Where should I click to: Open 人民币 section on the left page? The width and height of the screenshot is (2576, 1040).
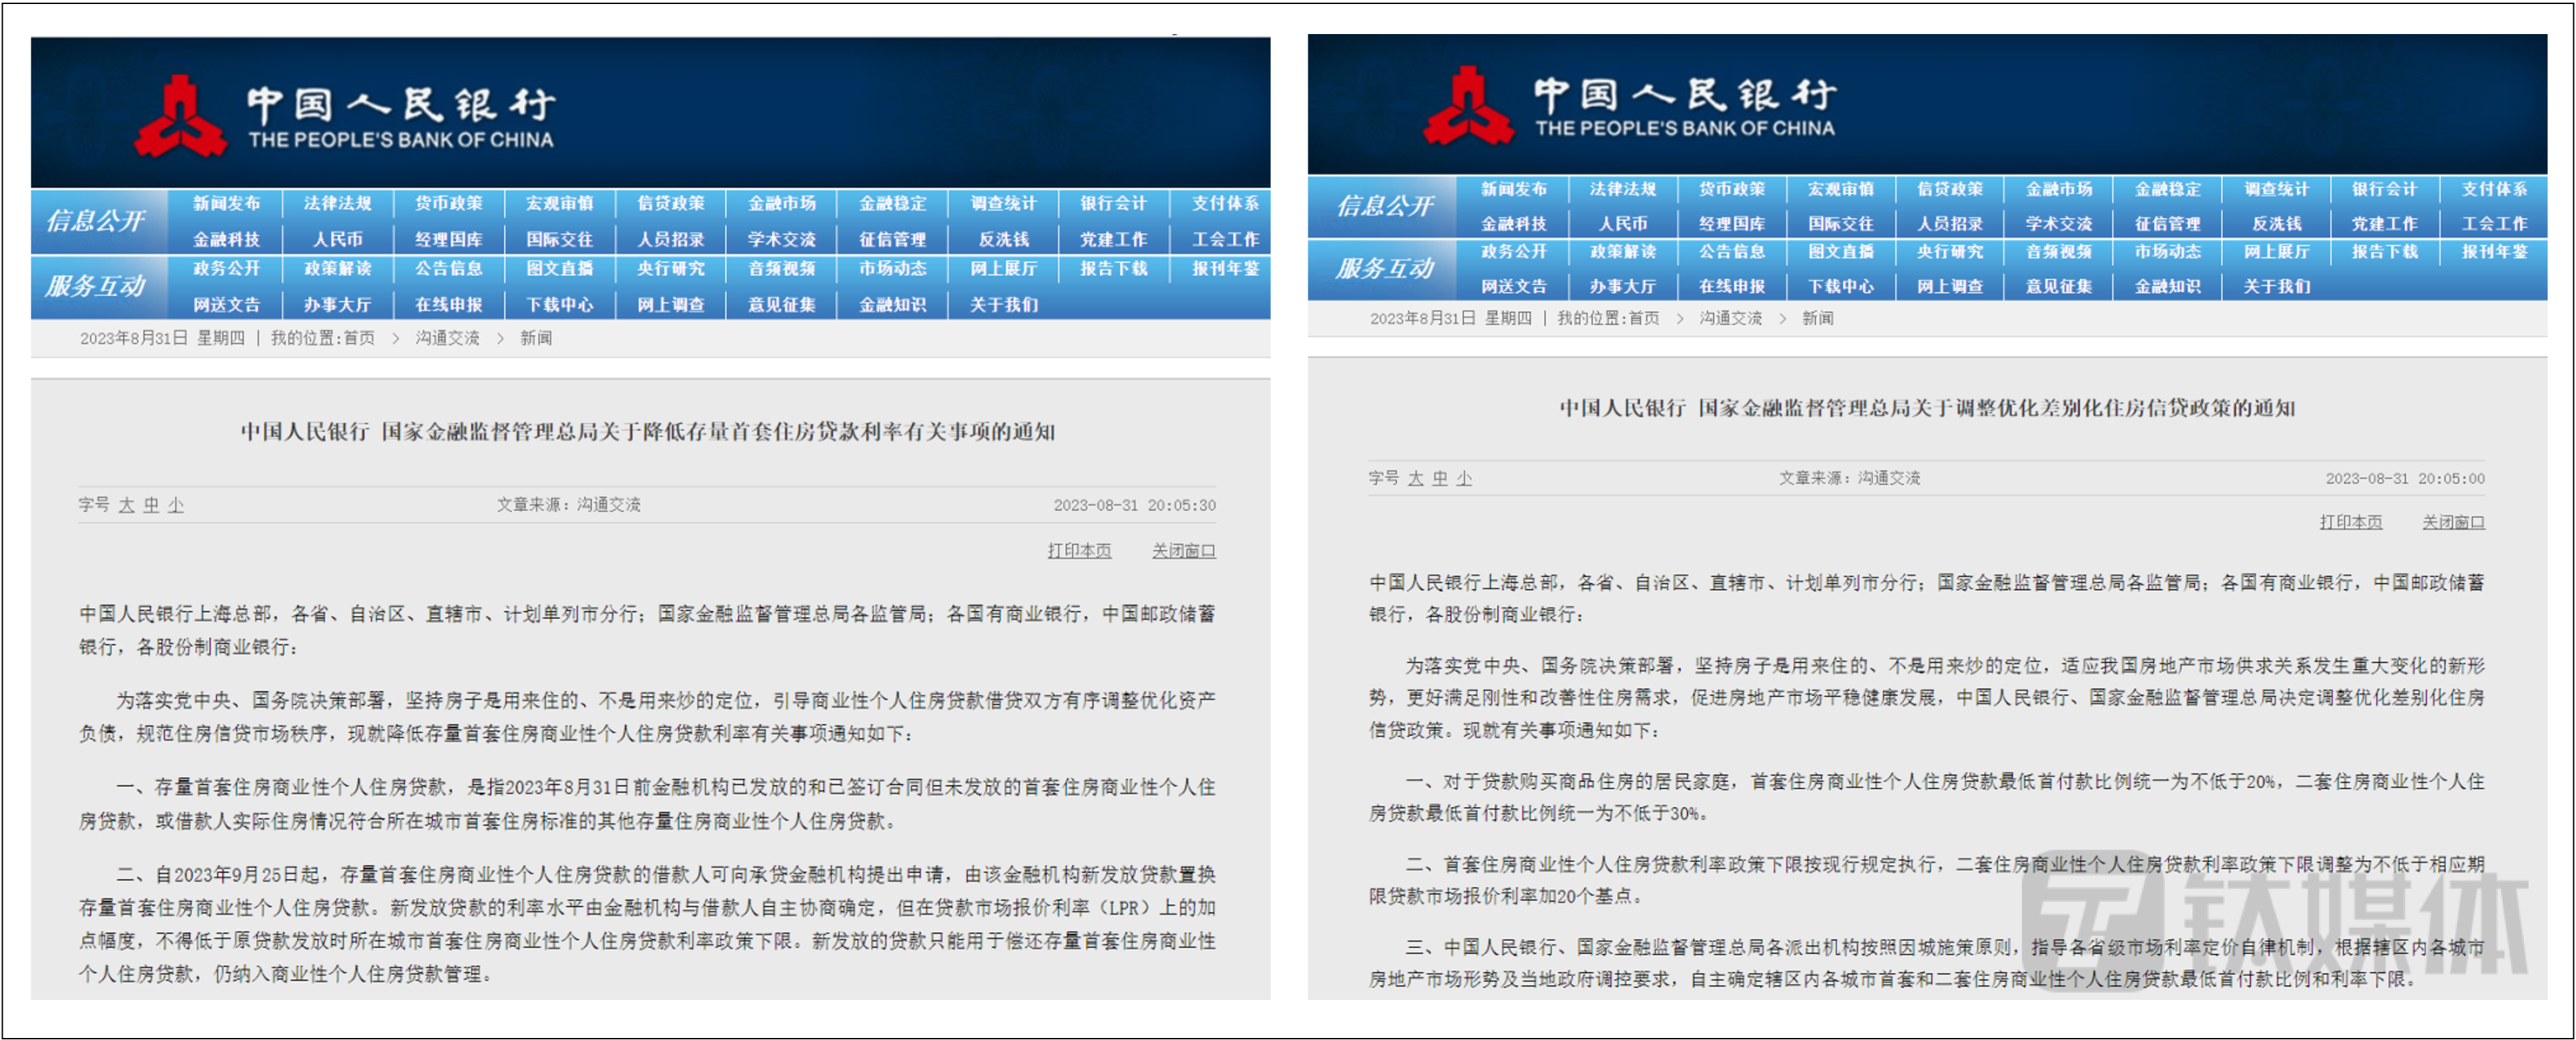click(337, 240)
